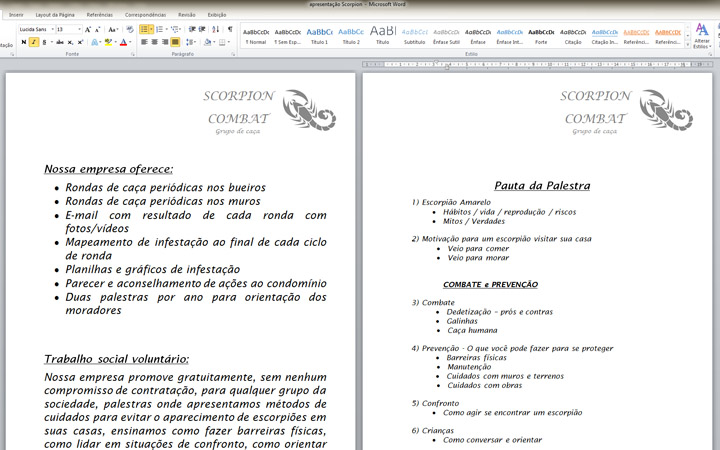Open multilevel list menu

pos(175,29)
